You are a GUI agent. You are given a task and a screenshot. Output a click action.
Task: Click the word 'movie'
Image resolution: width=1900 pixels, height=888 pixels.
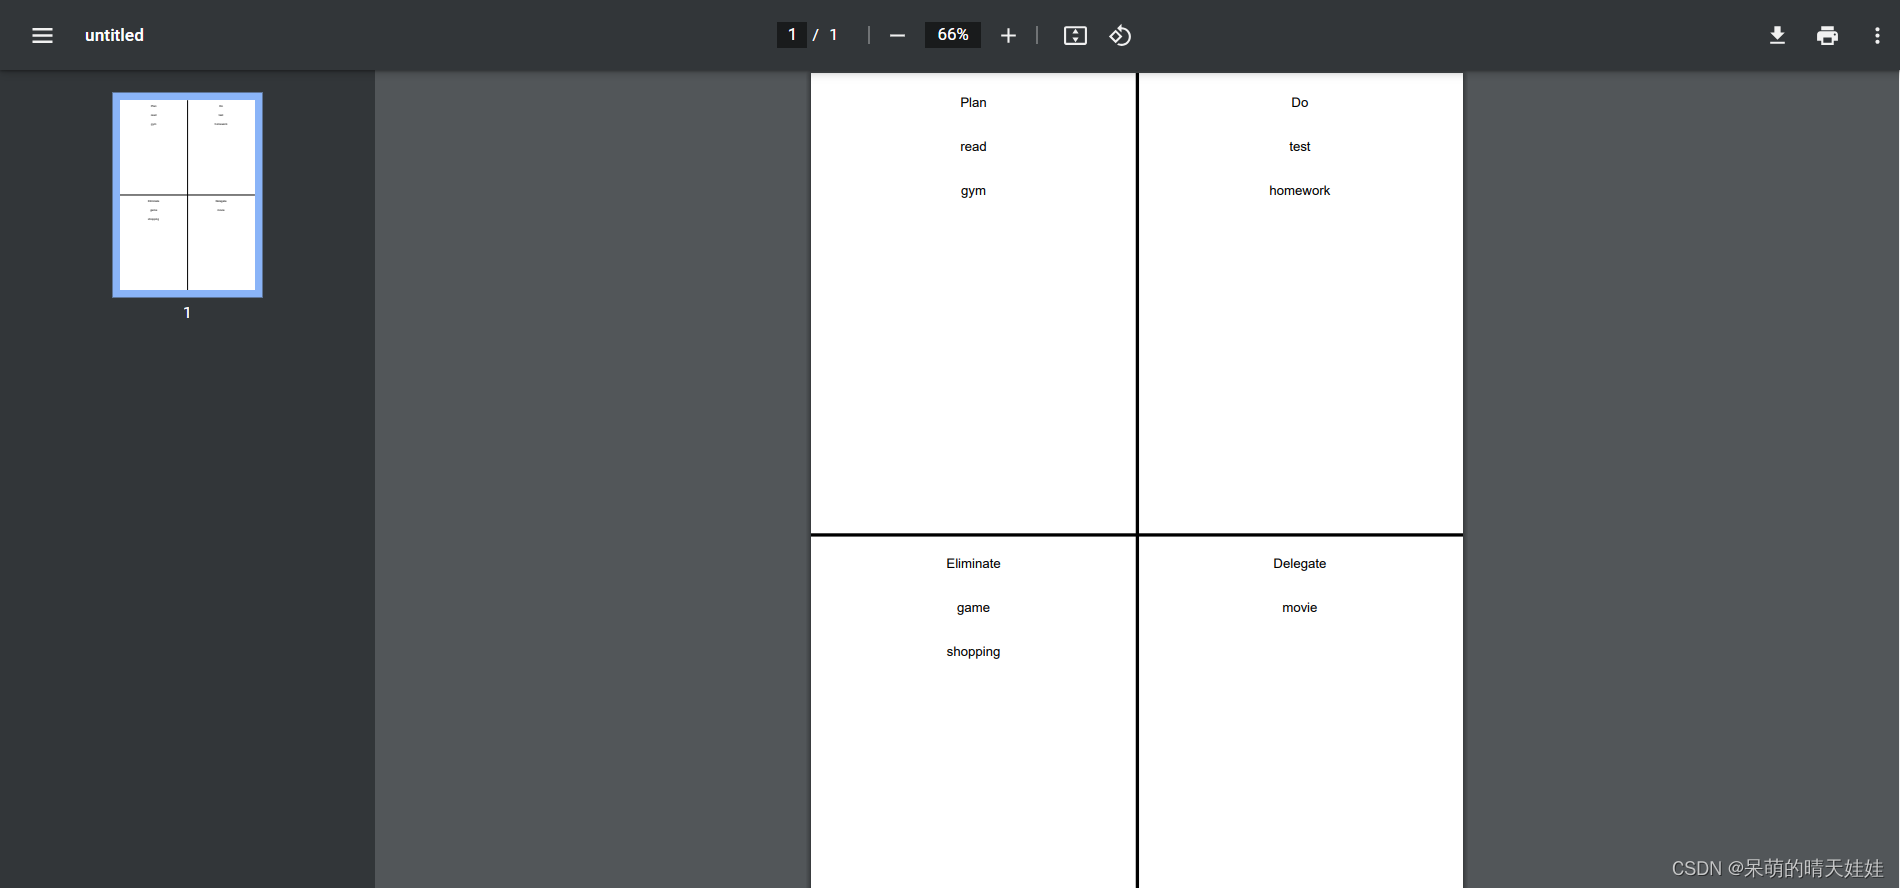pyautogui.click(x=1300, y=607)
